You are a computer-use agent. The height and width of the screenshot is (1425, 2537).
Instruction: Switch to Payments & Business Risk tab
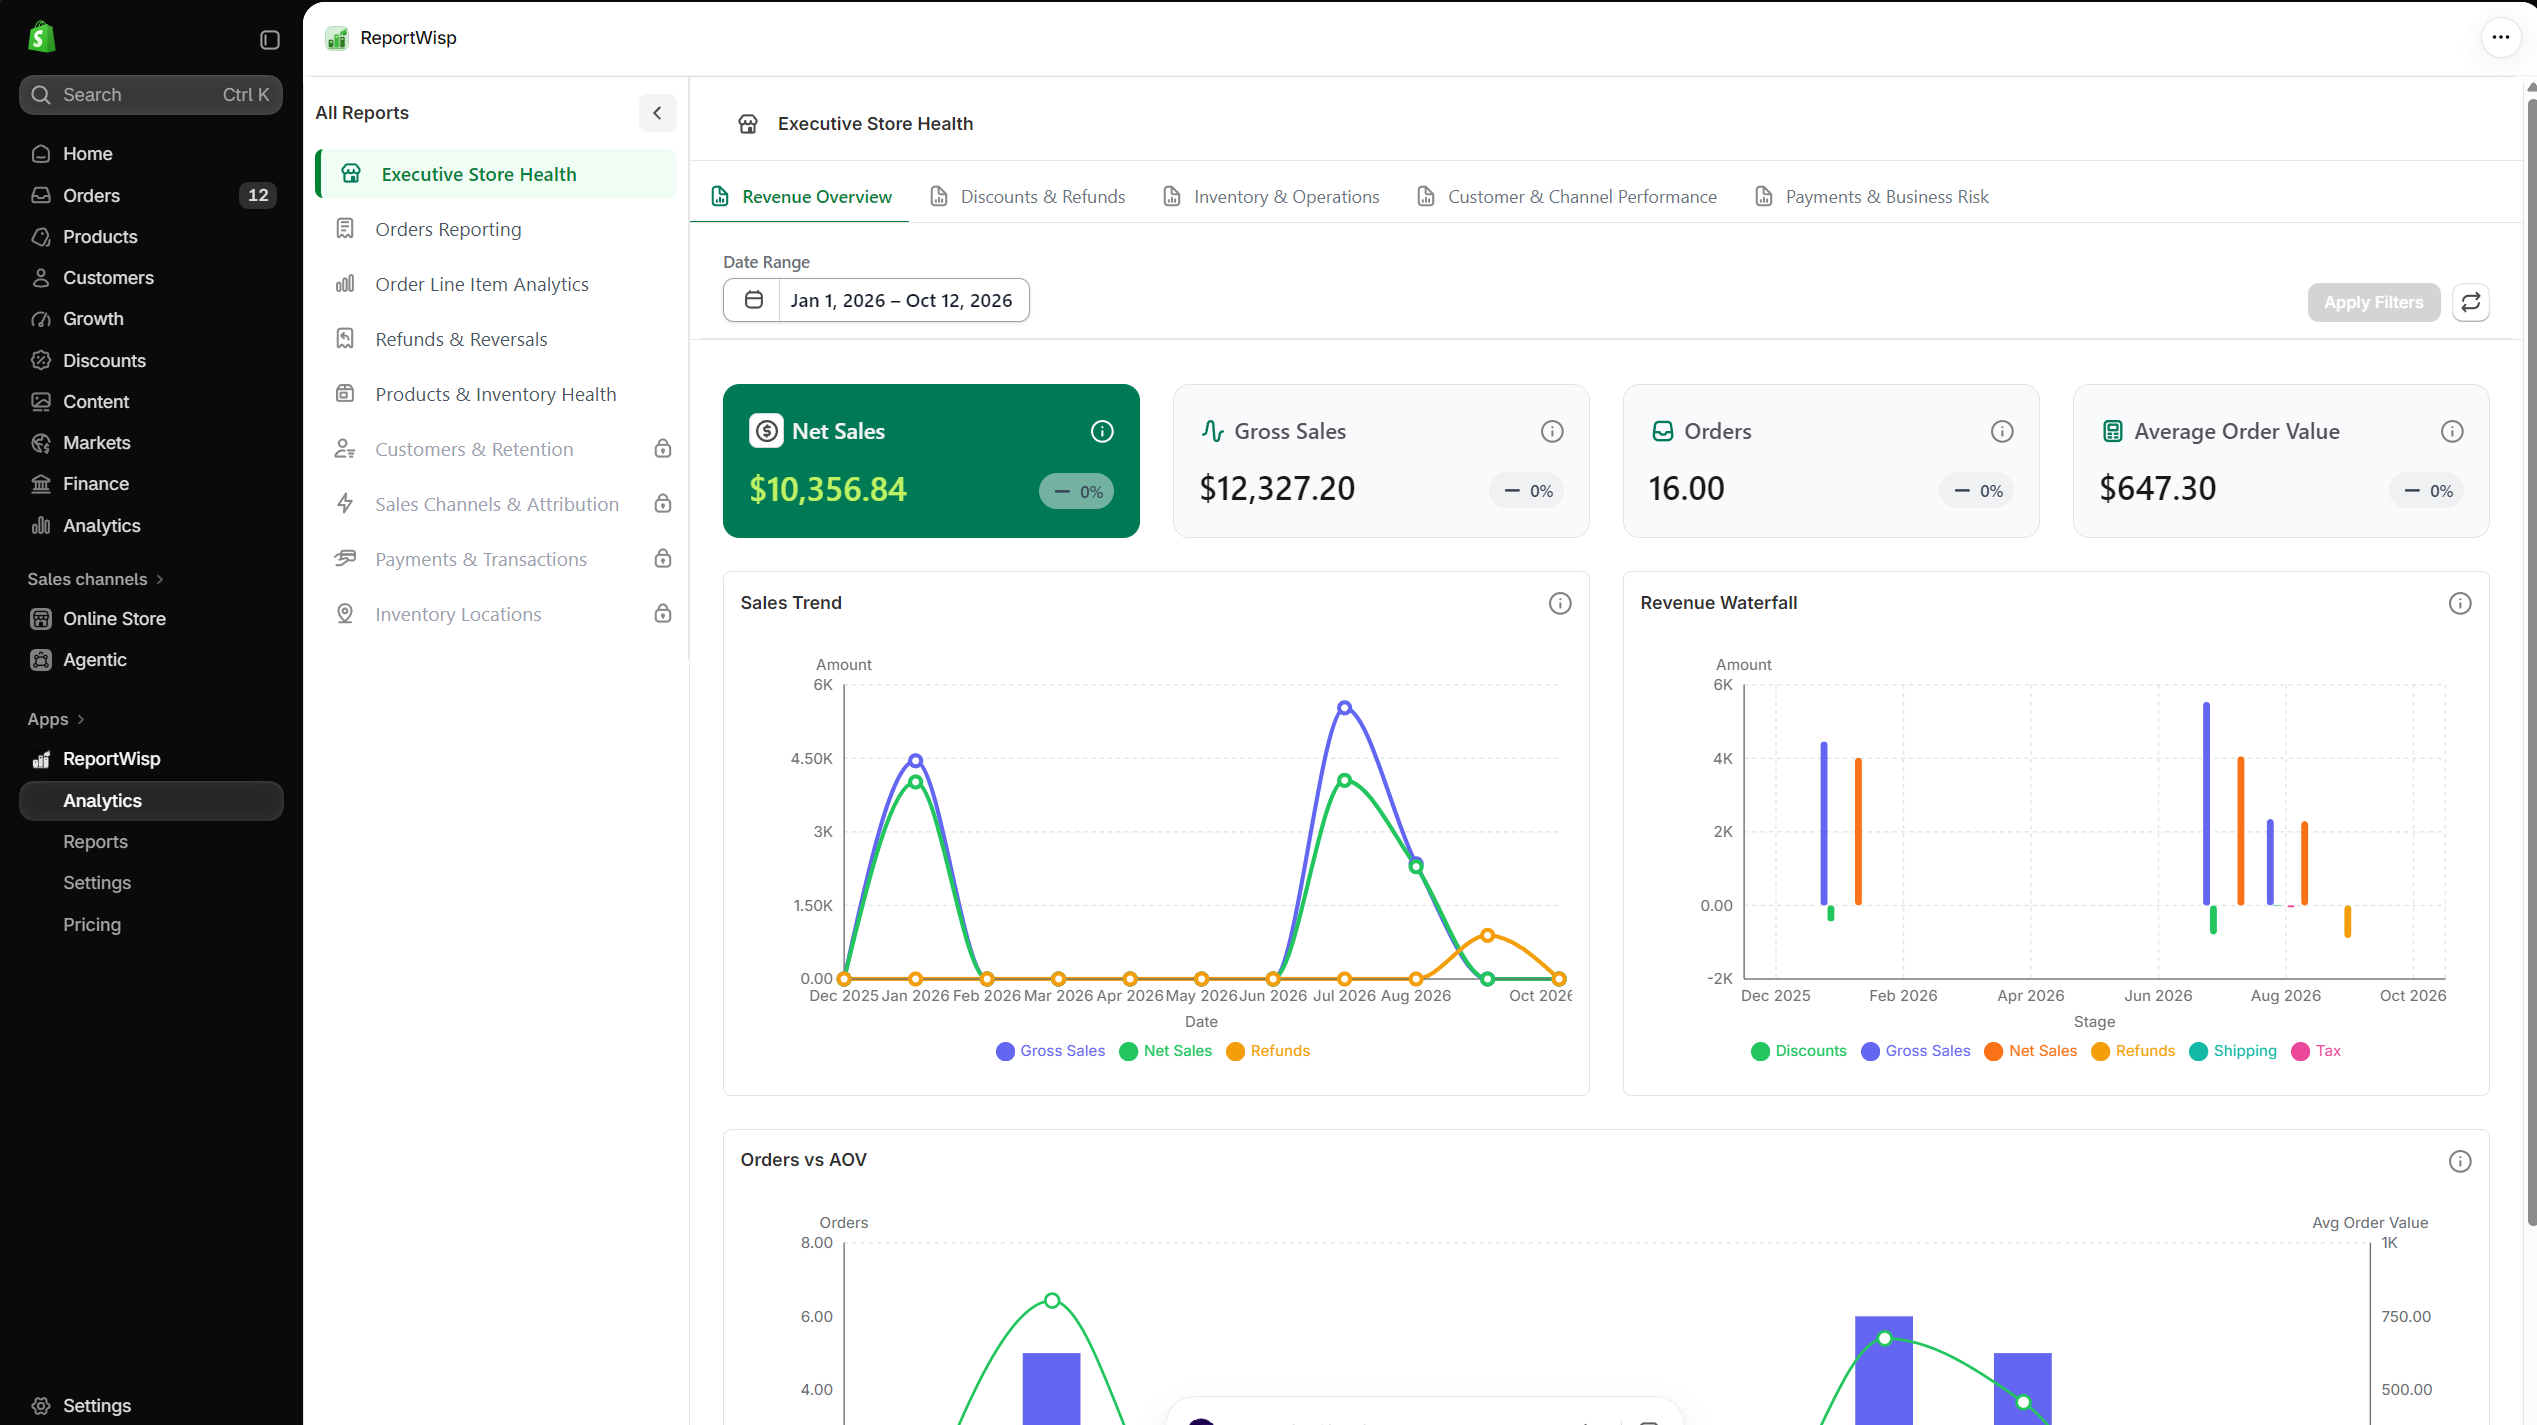tap(1872, 197)
